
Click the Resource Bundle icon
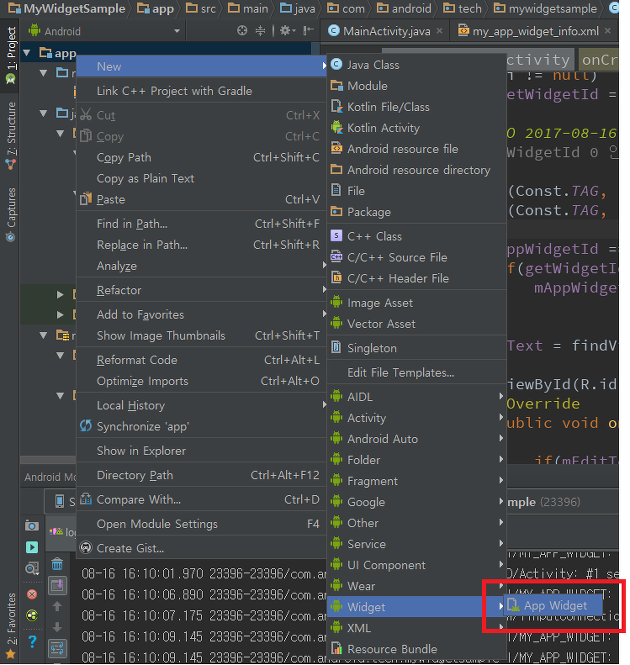click(336, 648)
